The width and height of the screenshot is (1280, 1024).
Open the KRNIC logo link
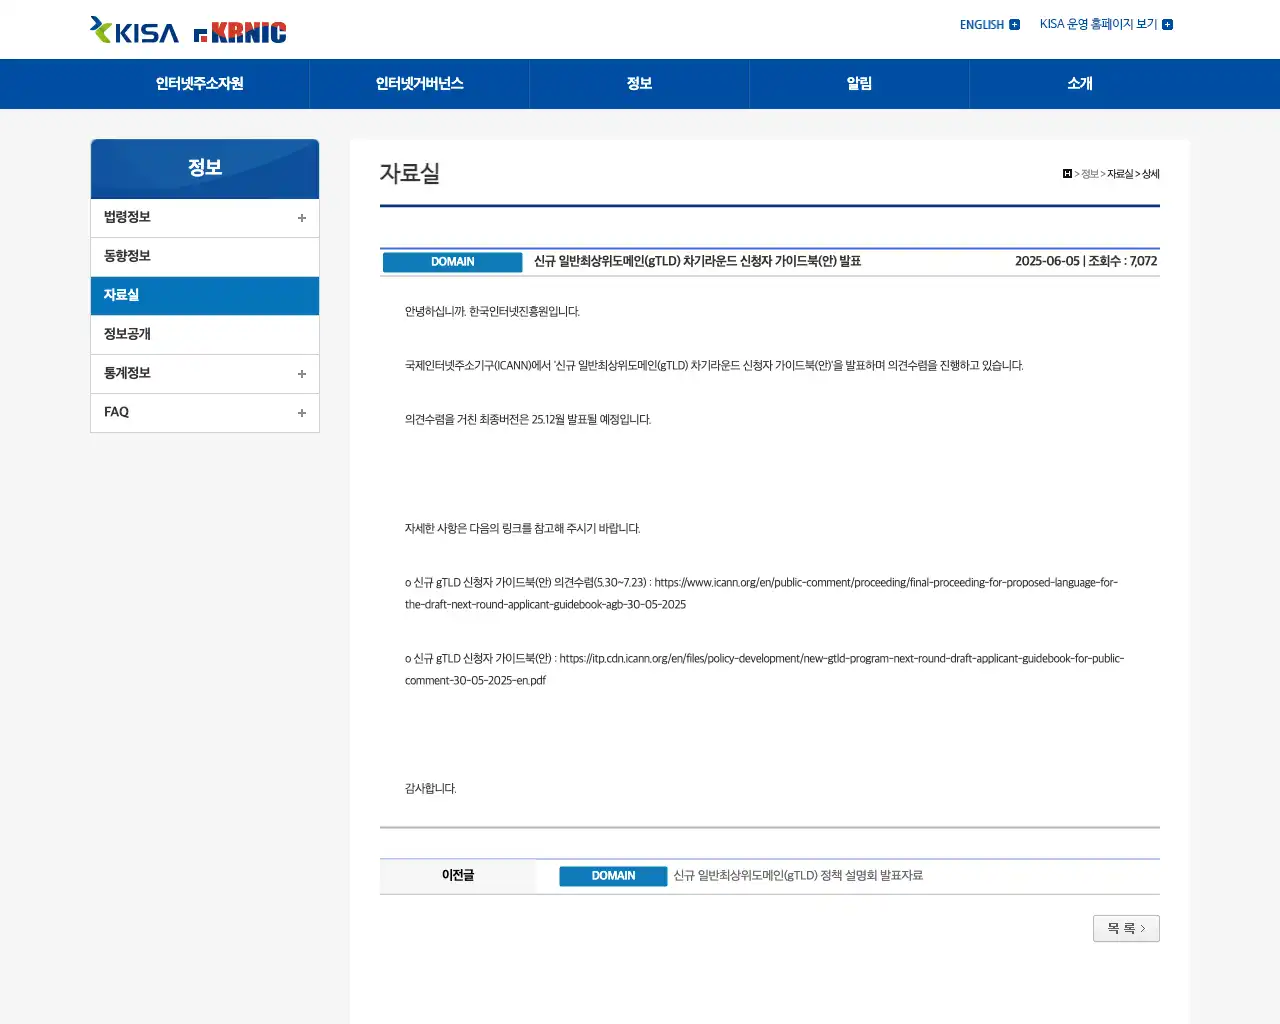240,33
